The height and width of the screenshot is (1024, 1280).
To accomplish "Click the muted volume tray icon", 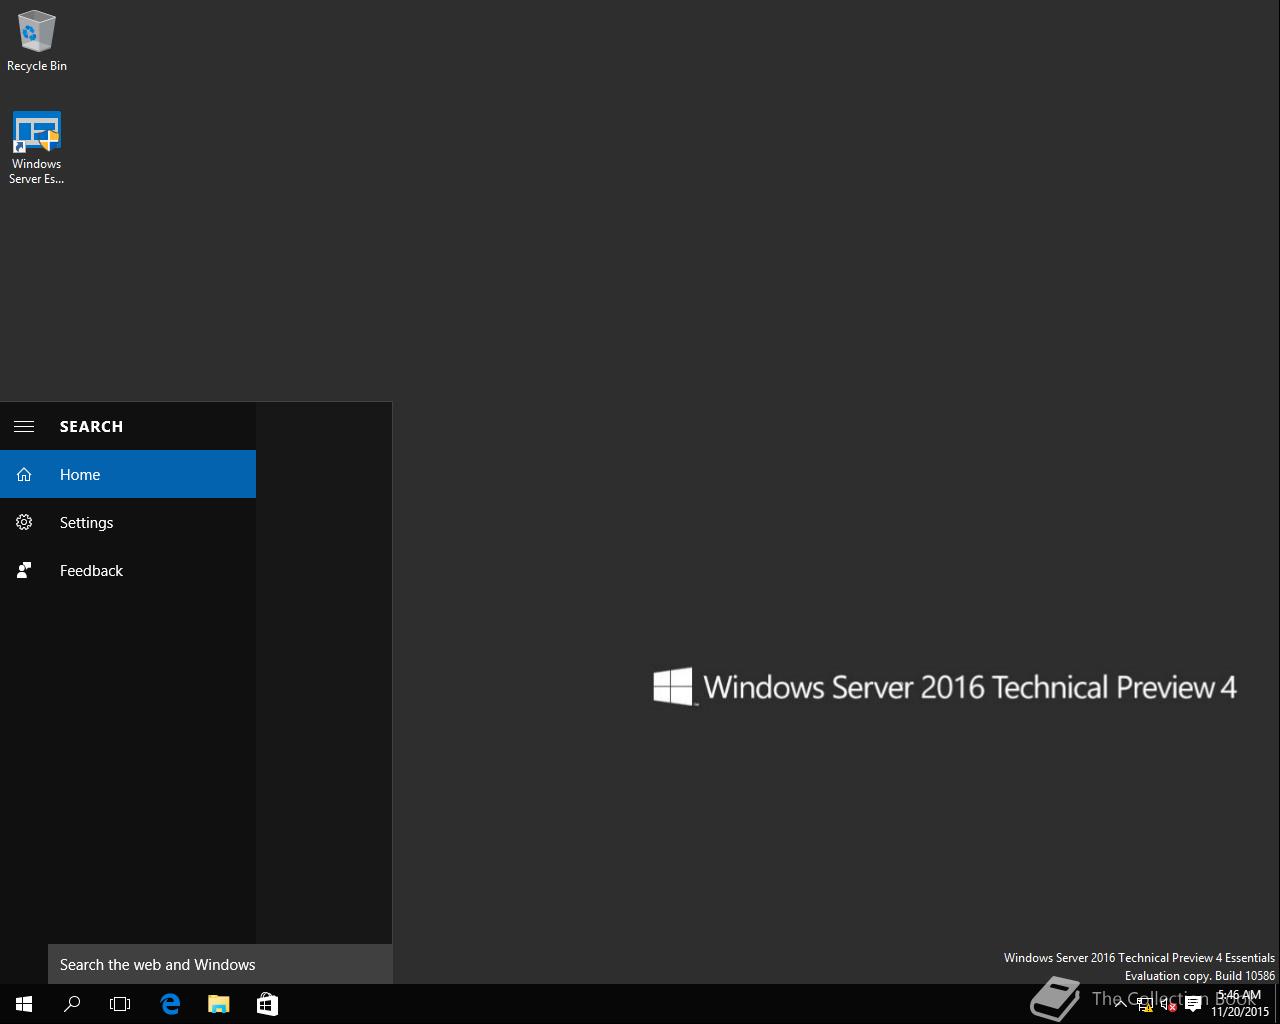I will coord(1169,1004).
